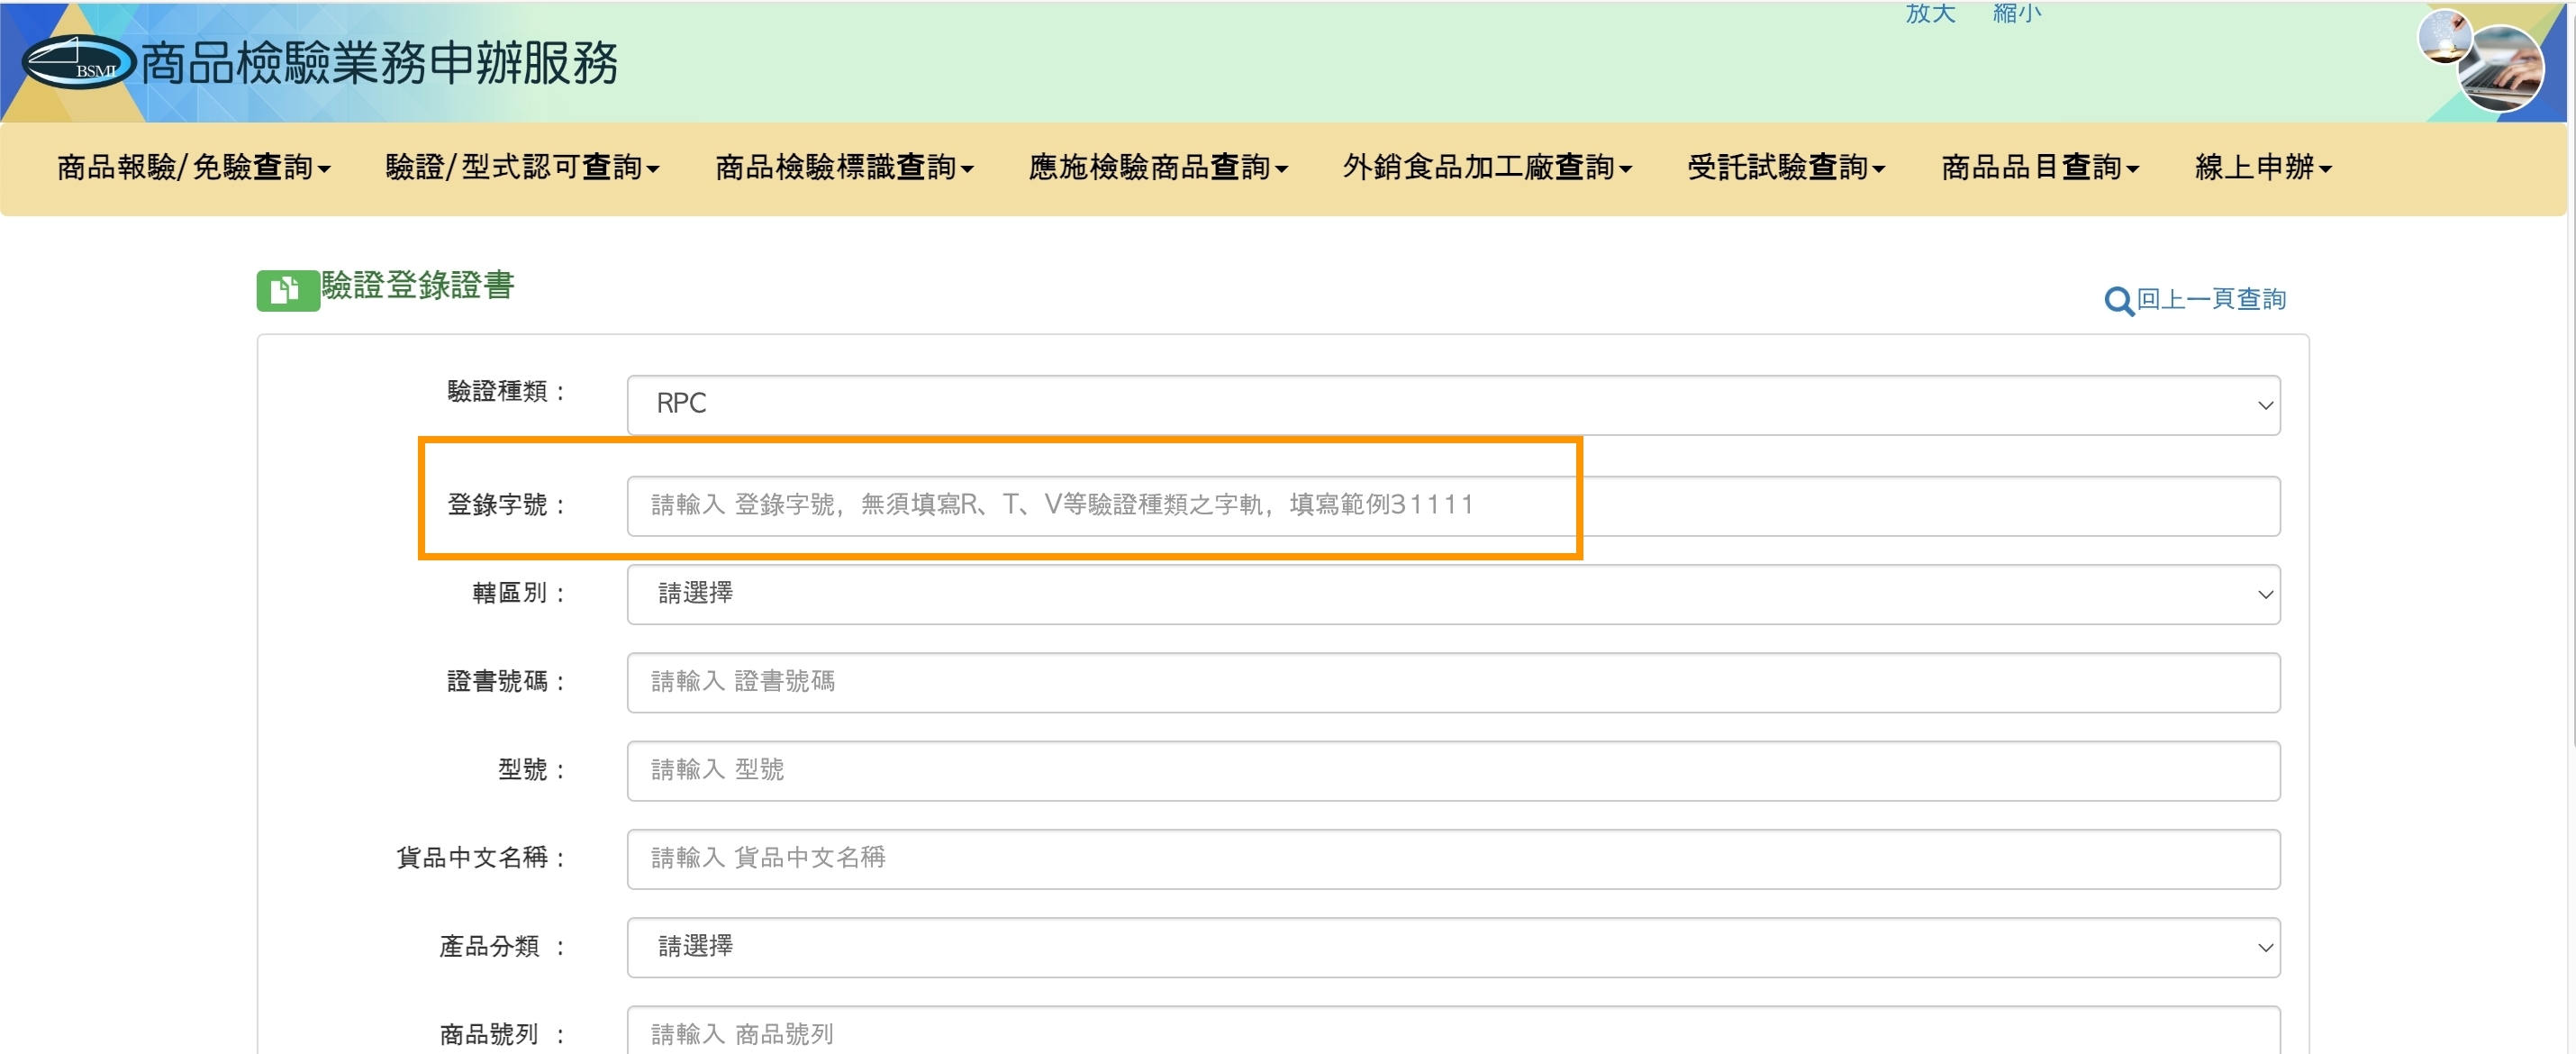Click the circular laptop photo in header
Screen dimensions: 2576x1054
pos(2501,68)
